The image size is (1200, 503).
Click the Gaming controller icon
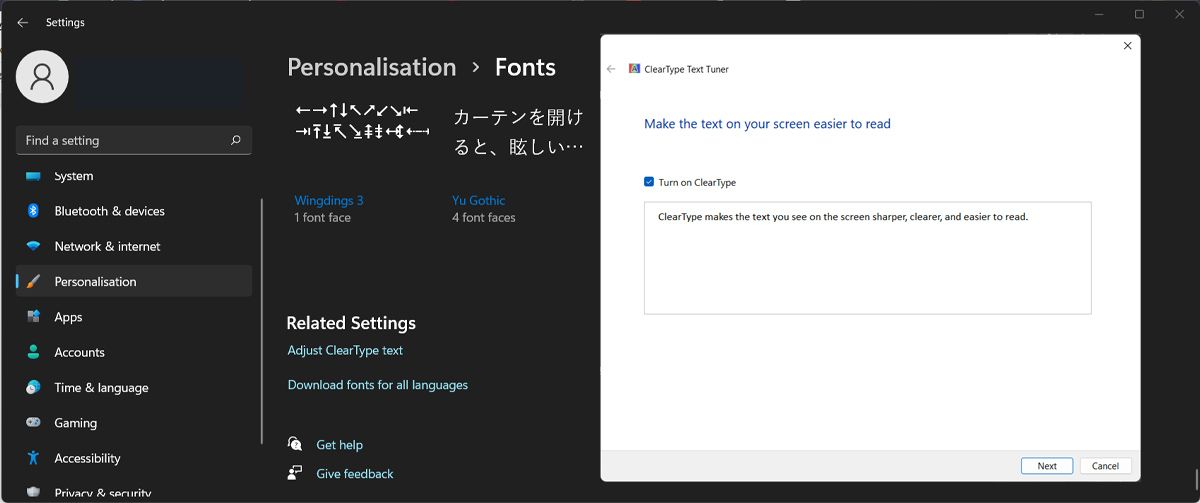pos(33,423)
